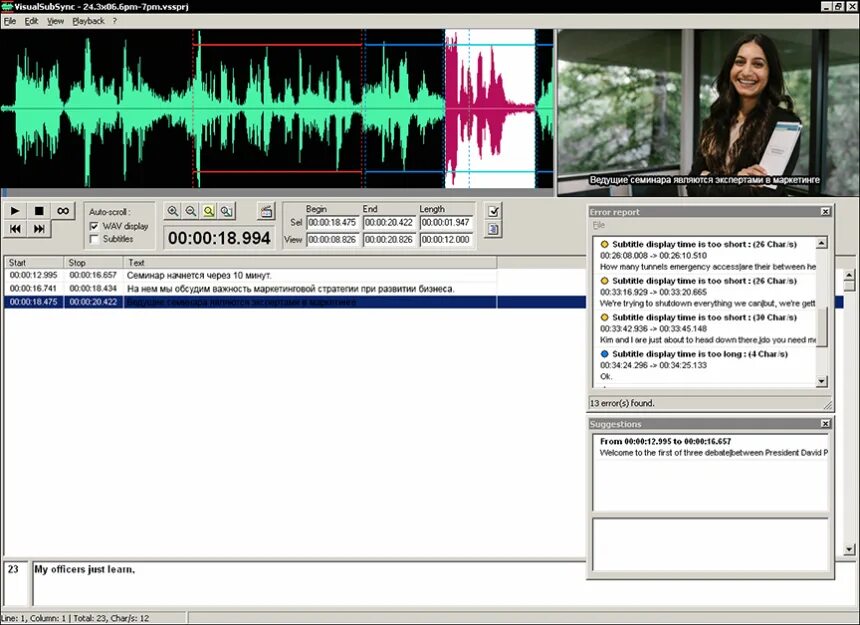
Task: Jump to previous subtitle
Action: coord(15,229)
